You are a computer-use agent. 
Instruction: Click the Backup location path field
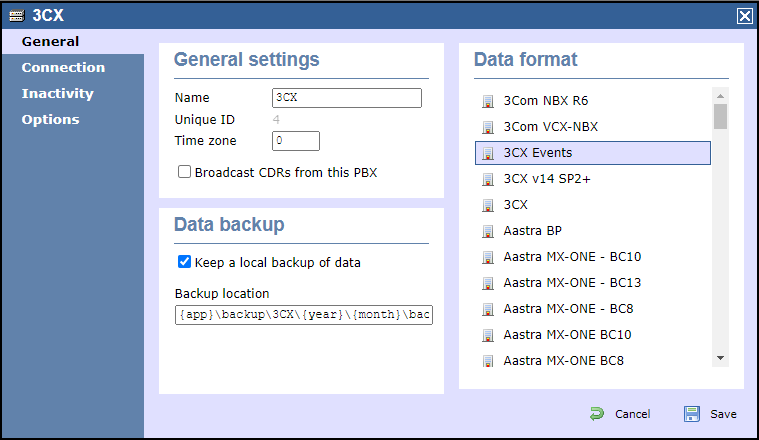coord(304,315)
